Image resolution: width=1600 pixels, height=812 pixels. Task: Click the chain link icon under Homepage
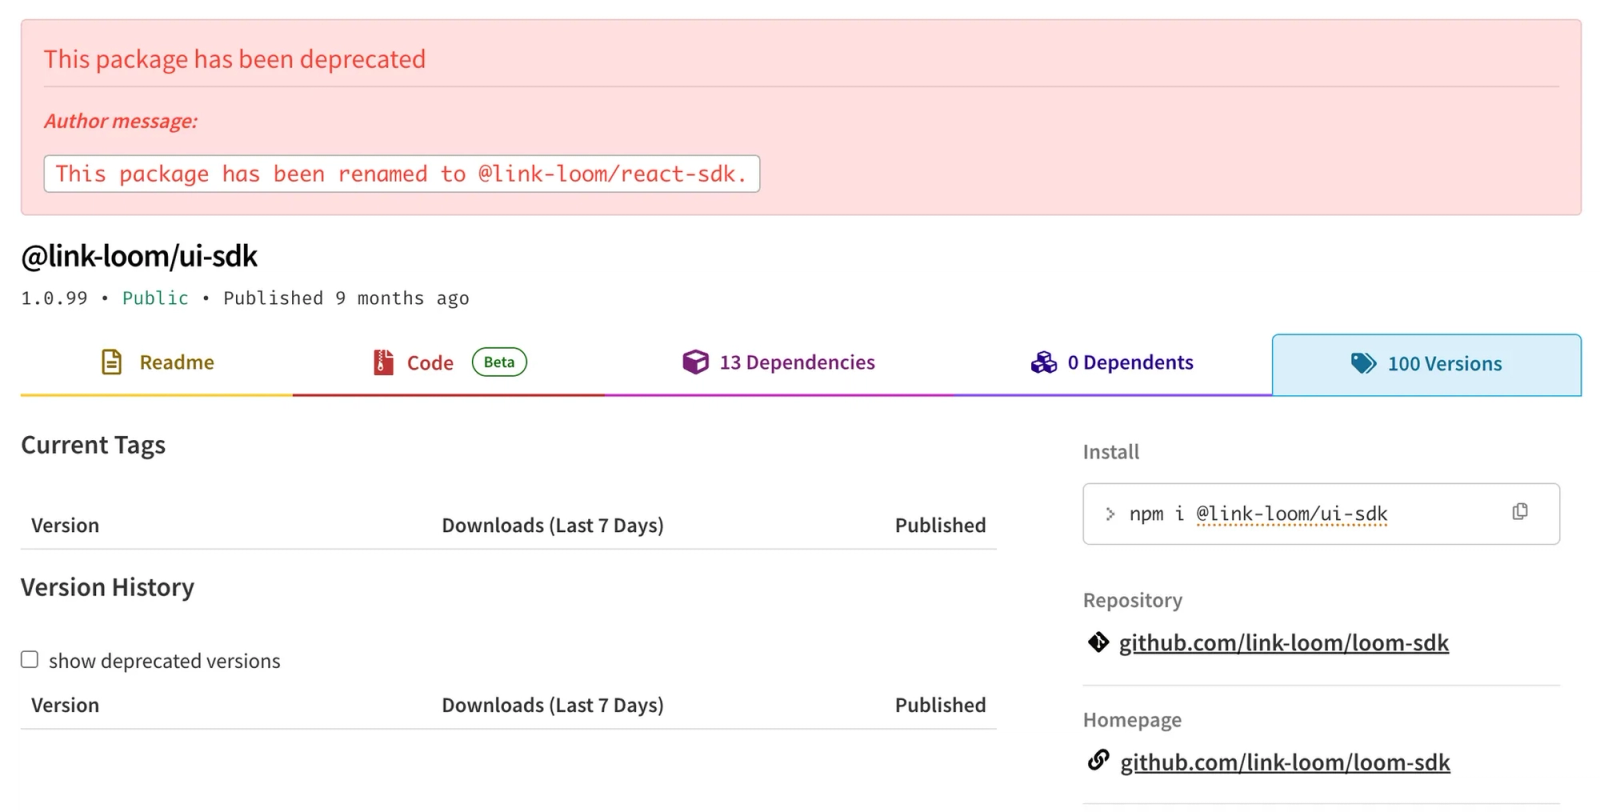tap(1098, 760)
